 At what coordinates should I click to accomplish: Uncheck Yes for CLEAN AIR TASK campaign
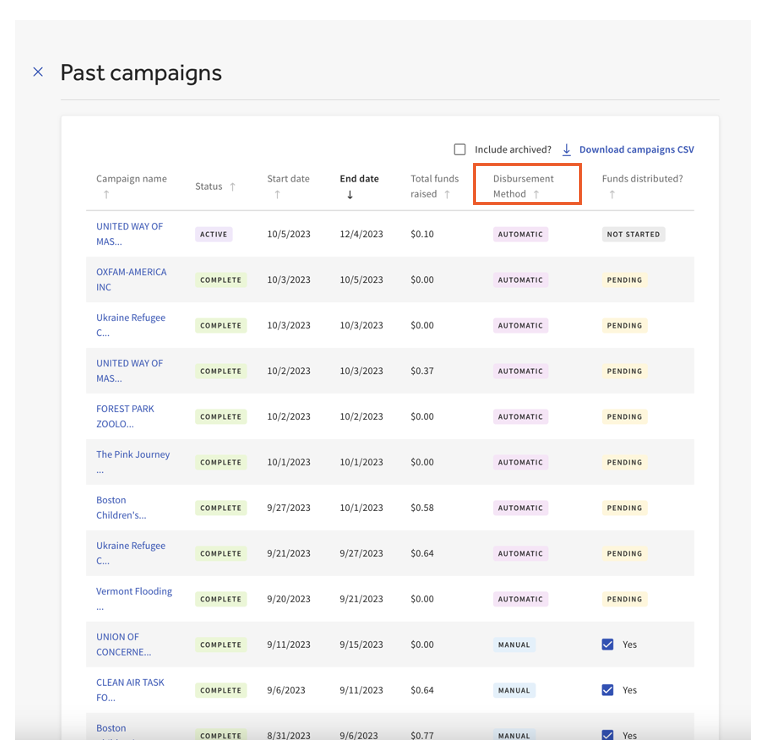[607, 690]
